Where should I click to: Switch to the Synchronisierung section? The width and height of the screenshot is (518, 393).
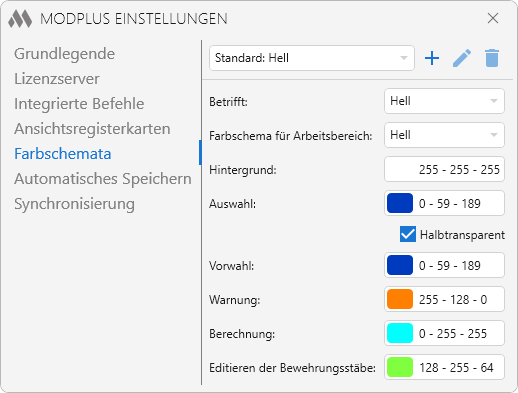pos(74,204)
